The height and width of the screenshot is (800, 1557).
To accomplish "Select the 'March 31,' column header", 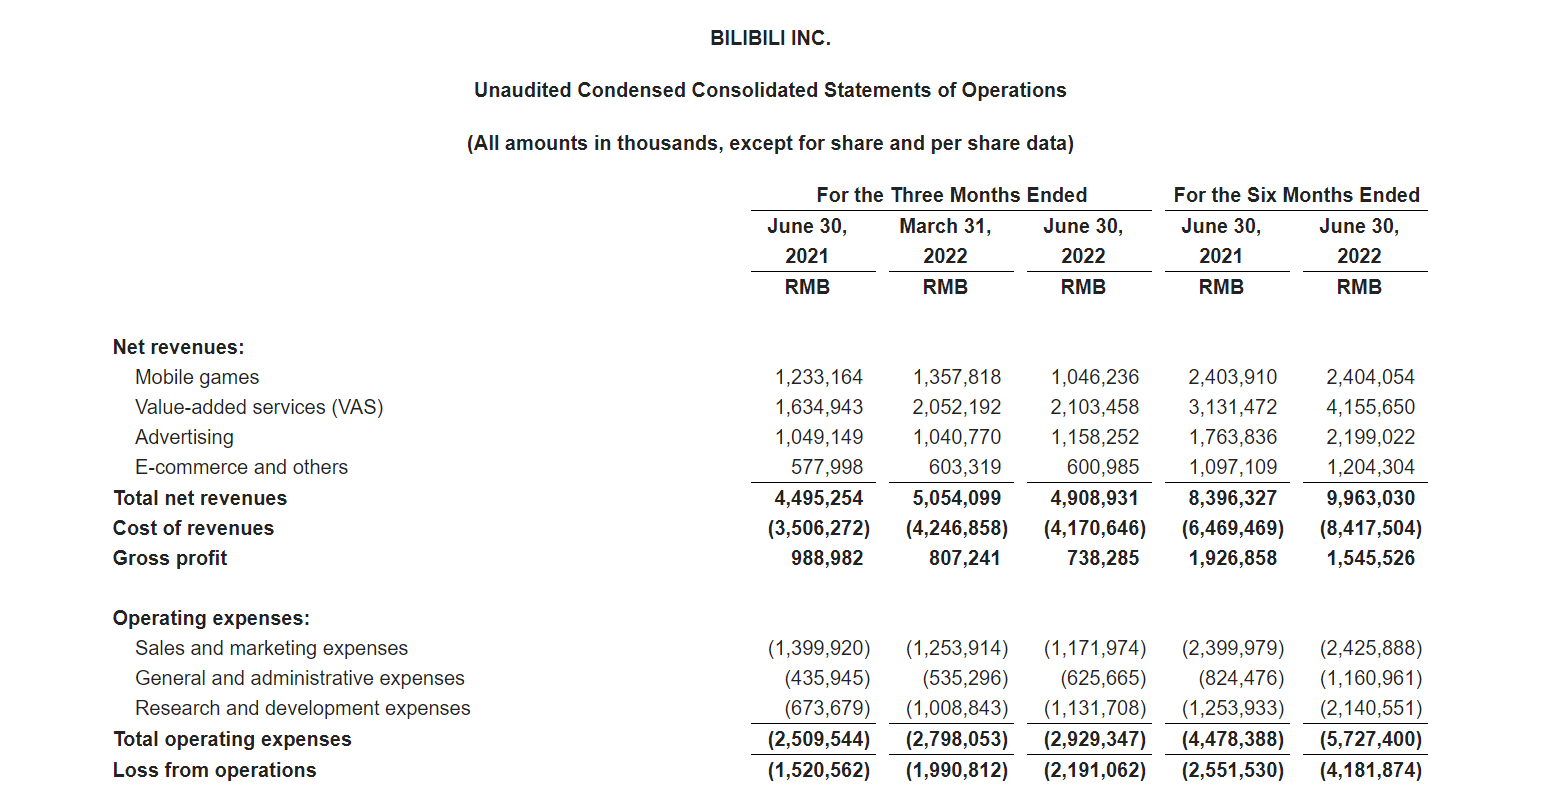I will pyautogui.click(x=945, y=226).
